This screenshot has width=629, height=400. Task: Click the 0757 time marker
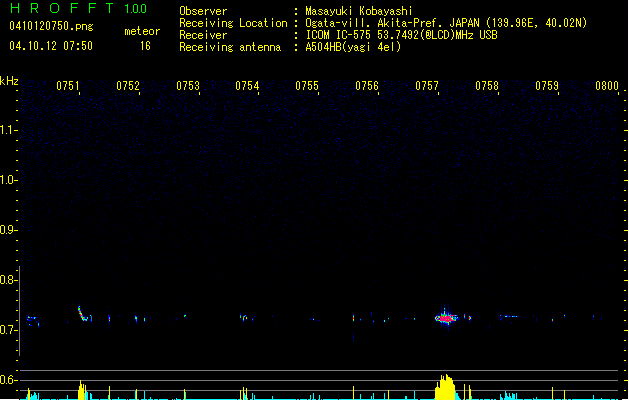pyautogui.click(x=427, y=86)
